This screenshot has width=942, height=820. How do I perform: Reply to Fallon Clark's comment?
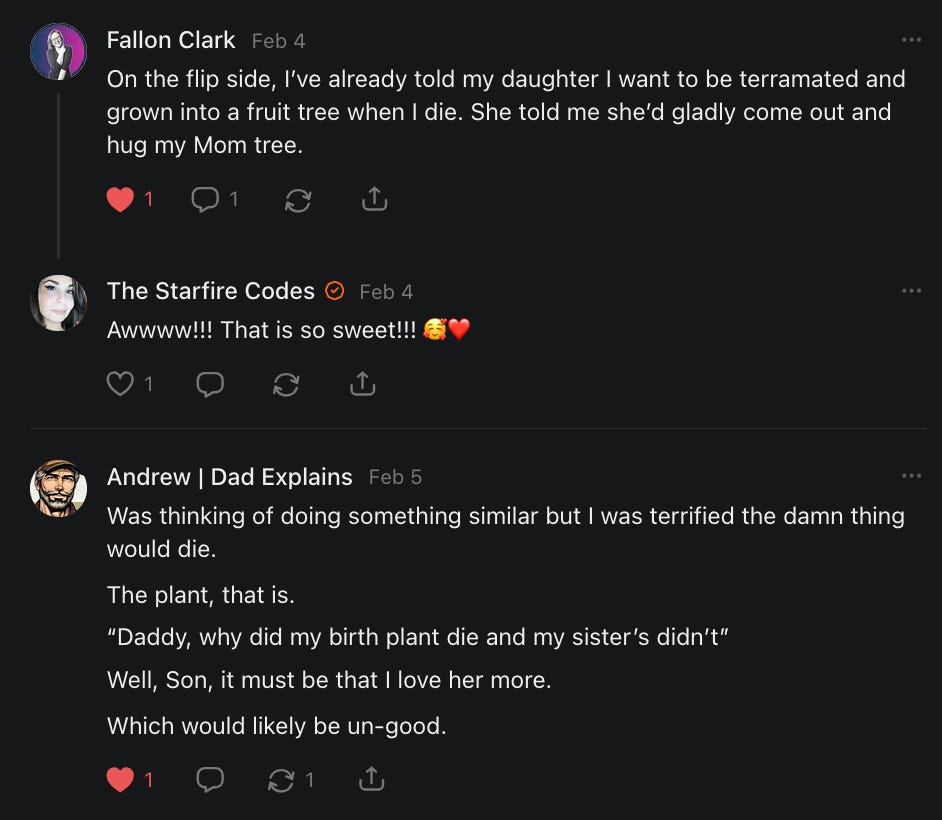pos(205,200)
